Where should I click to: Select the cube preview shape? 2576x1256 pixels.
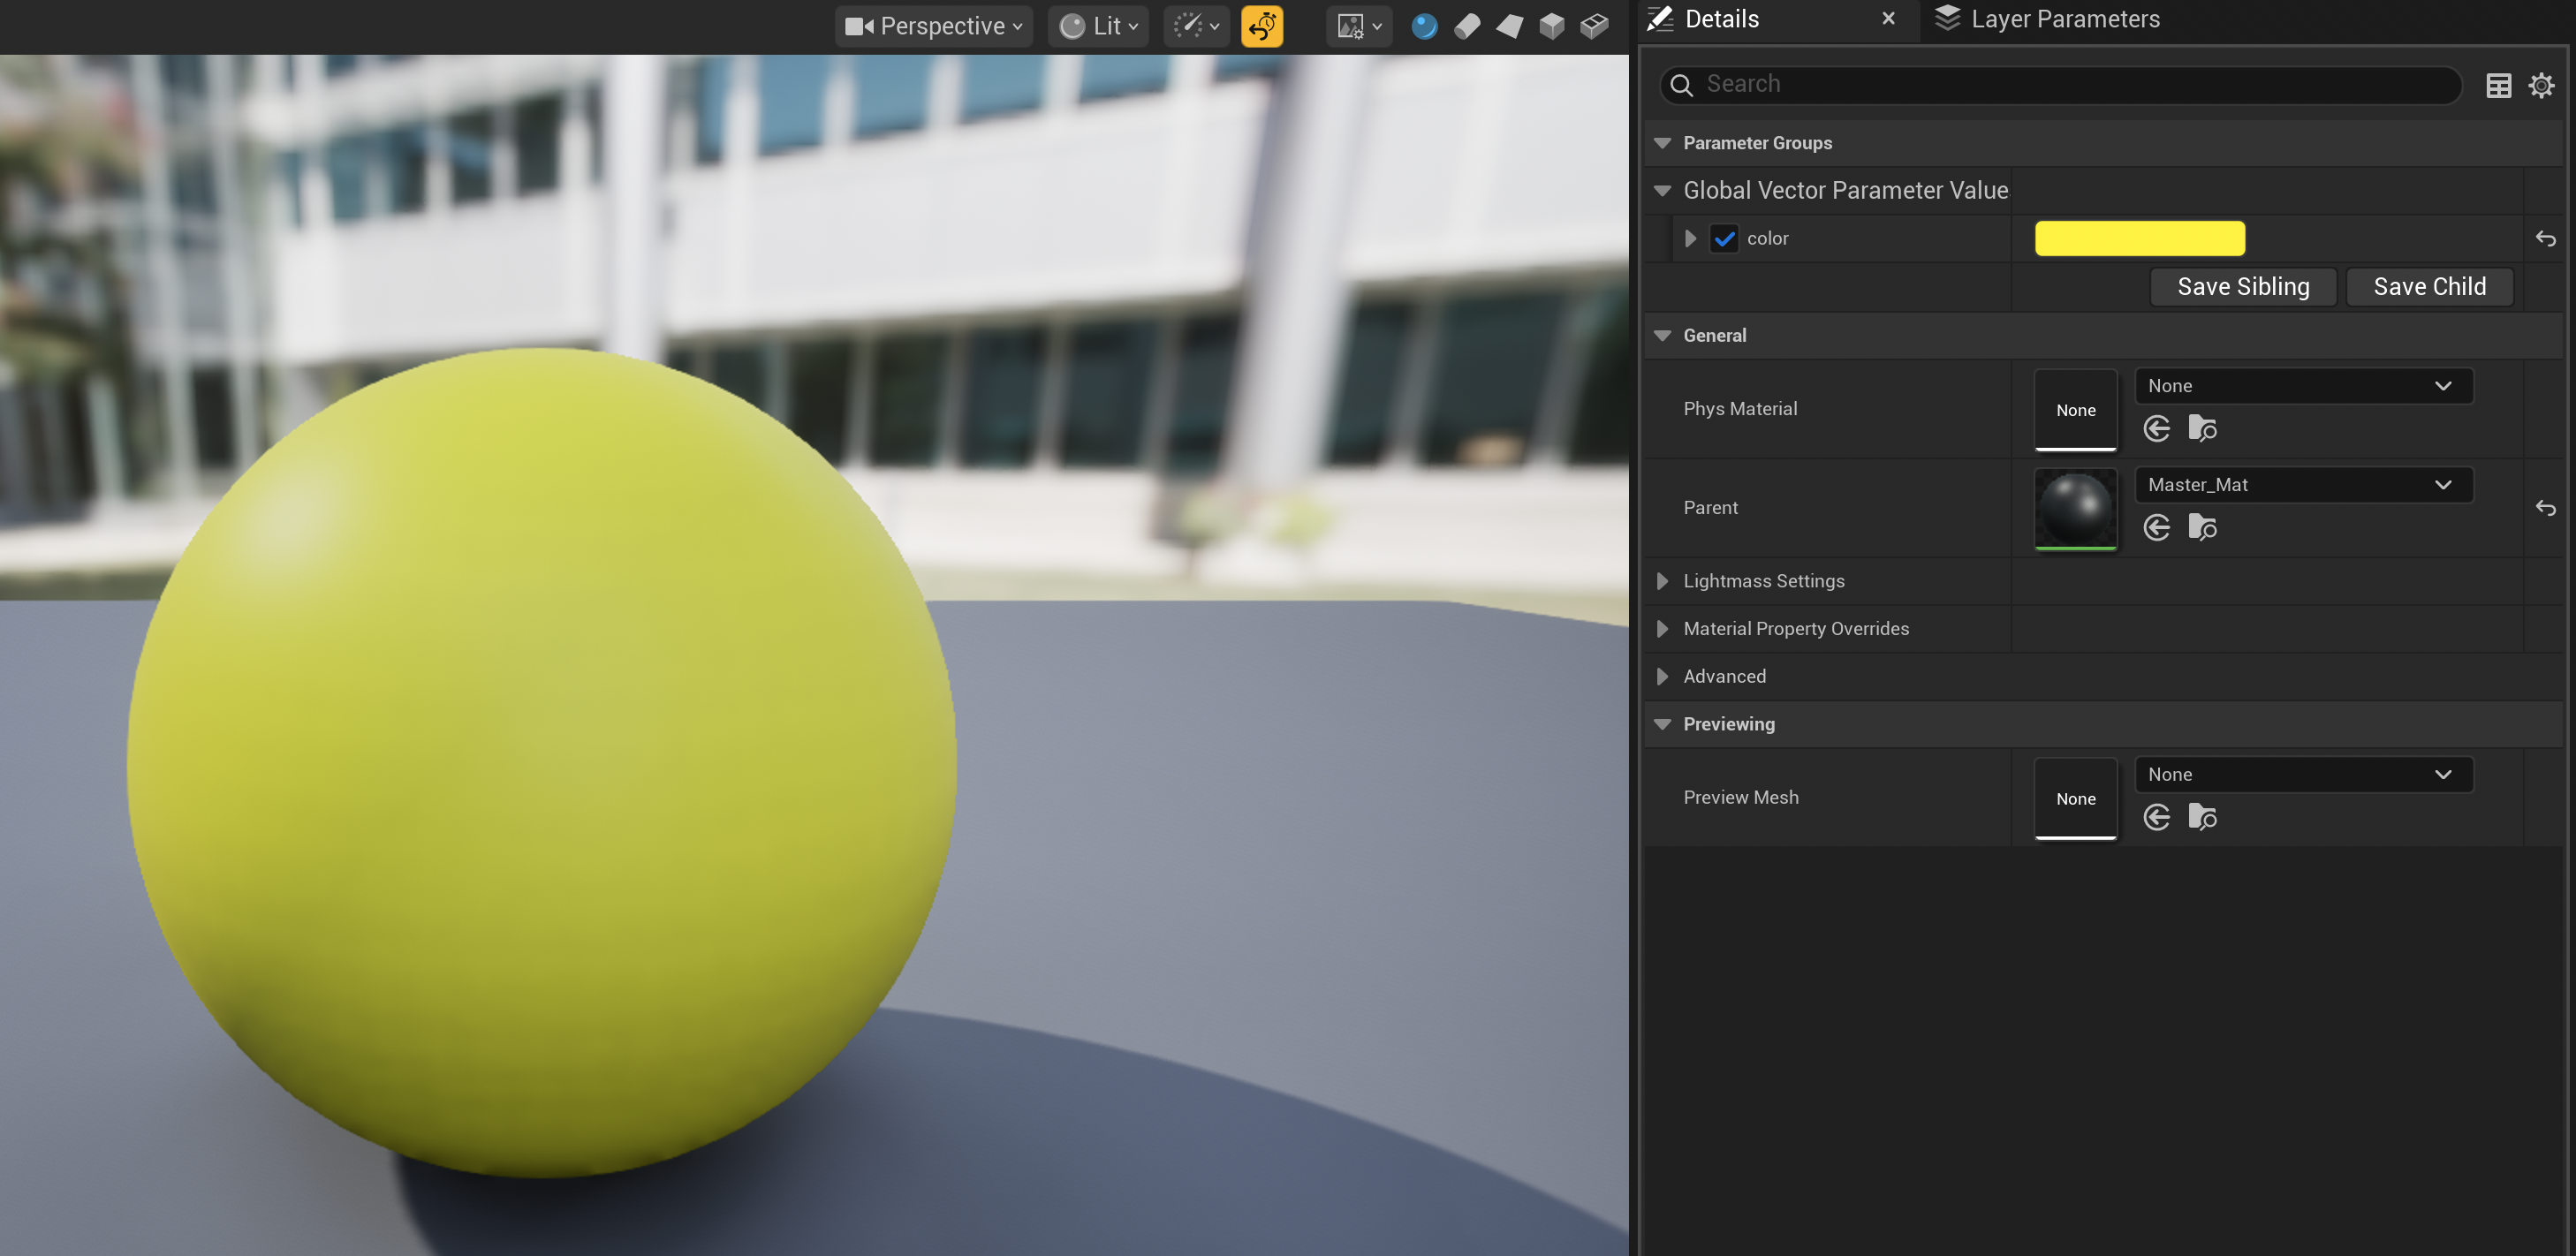pos(1552,26)
